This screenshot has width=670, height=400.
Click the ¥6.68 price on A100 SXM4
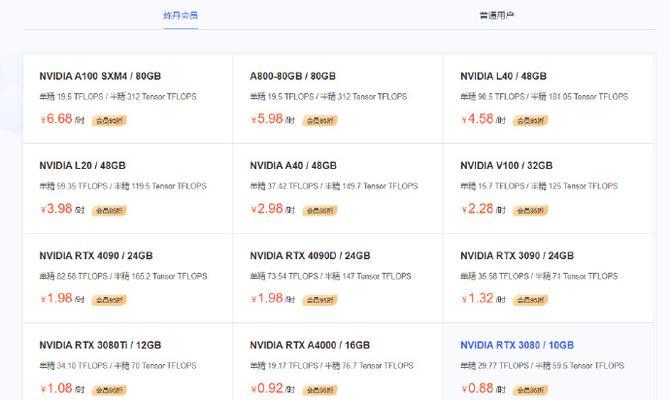pos(56,119)
